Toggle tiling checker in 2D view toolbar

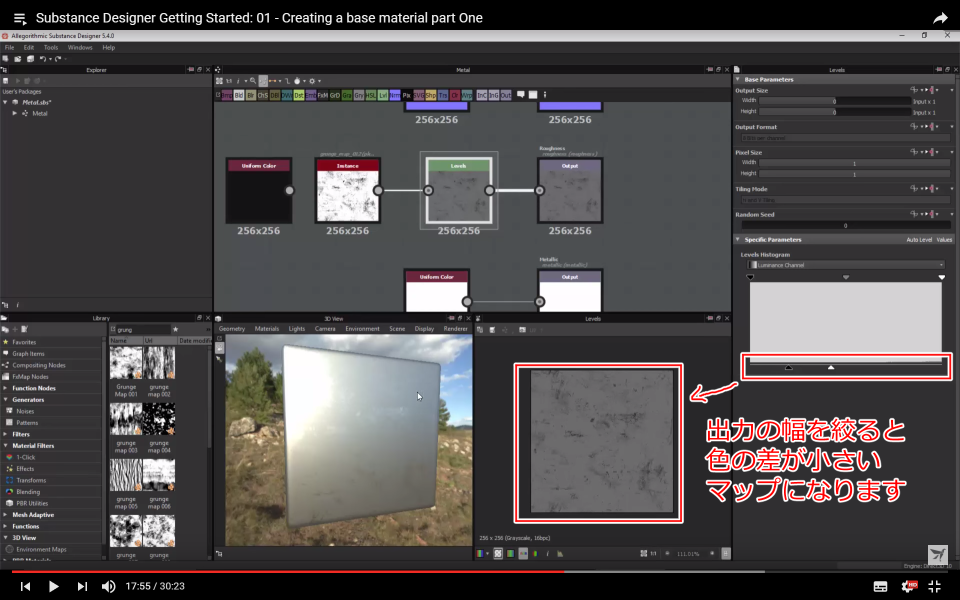click(x=498, y=553)
